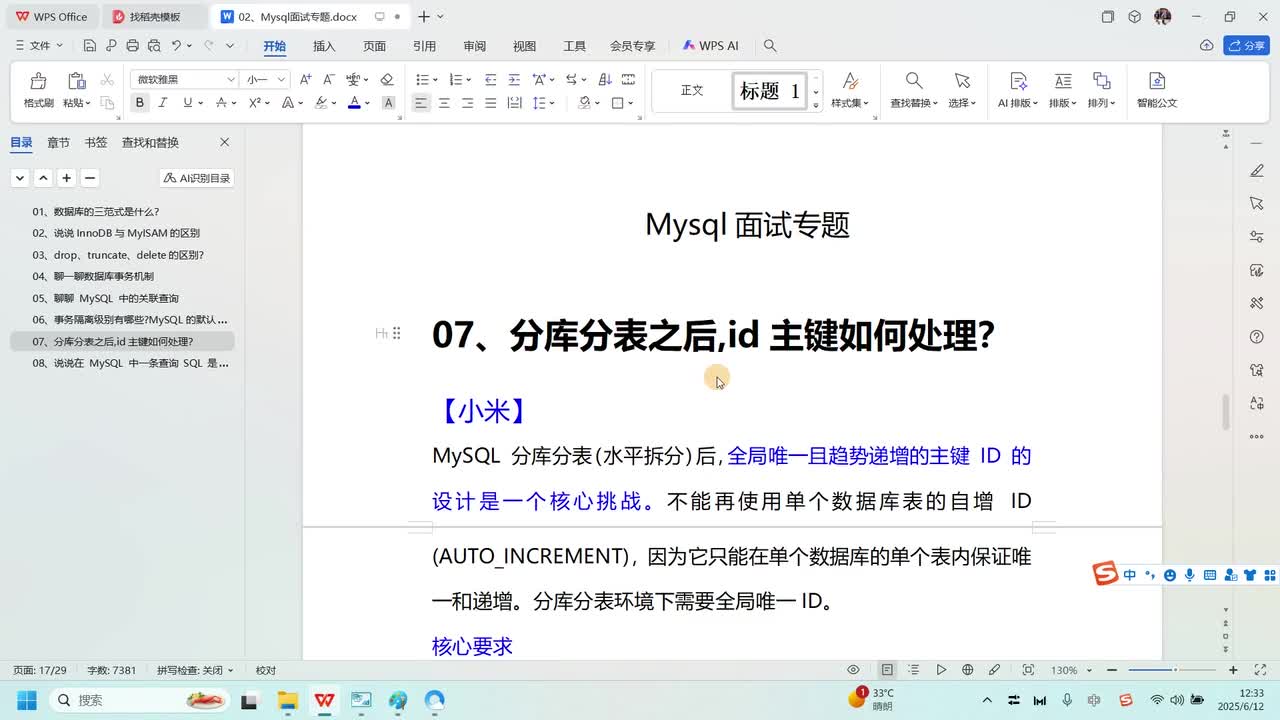
Task: Click the Share (分享) button
Action: [1246, 46]
